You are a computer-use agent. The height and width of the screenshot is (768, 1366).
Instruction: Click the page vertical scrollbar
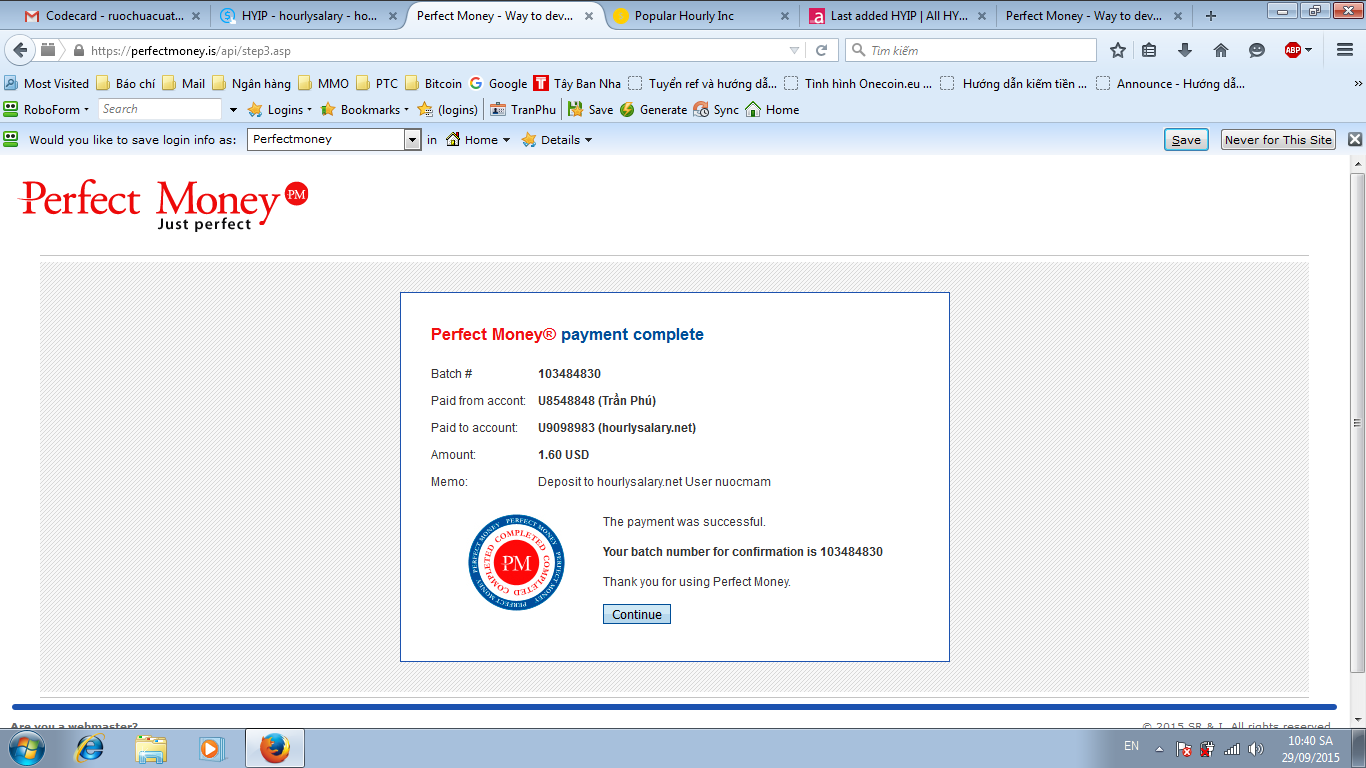click(1357, 422)
